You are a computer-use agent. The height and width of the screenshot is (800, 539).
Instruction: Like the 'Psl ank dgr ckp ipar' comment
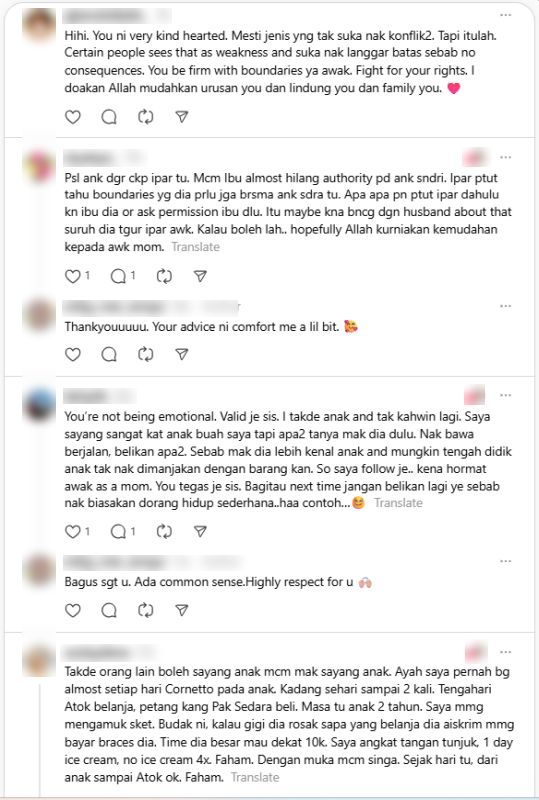(77, 276)
